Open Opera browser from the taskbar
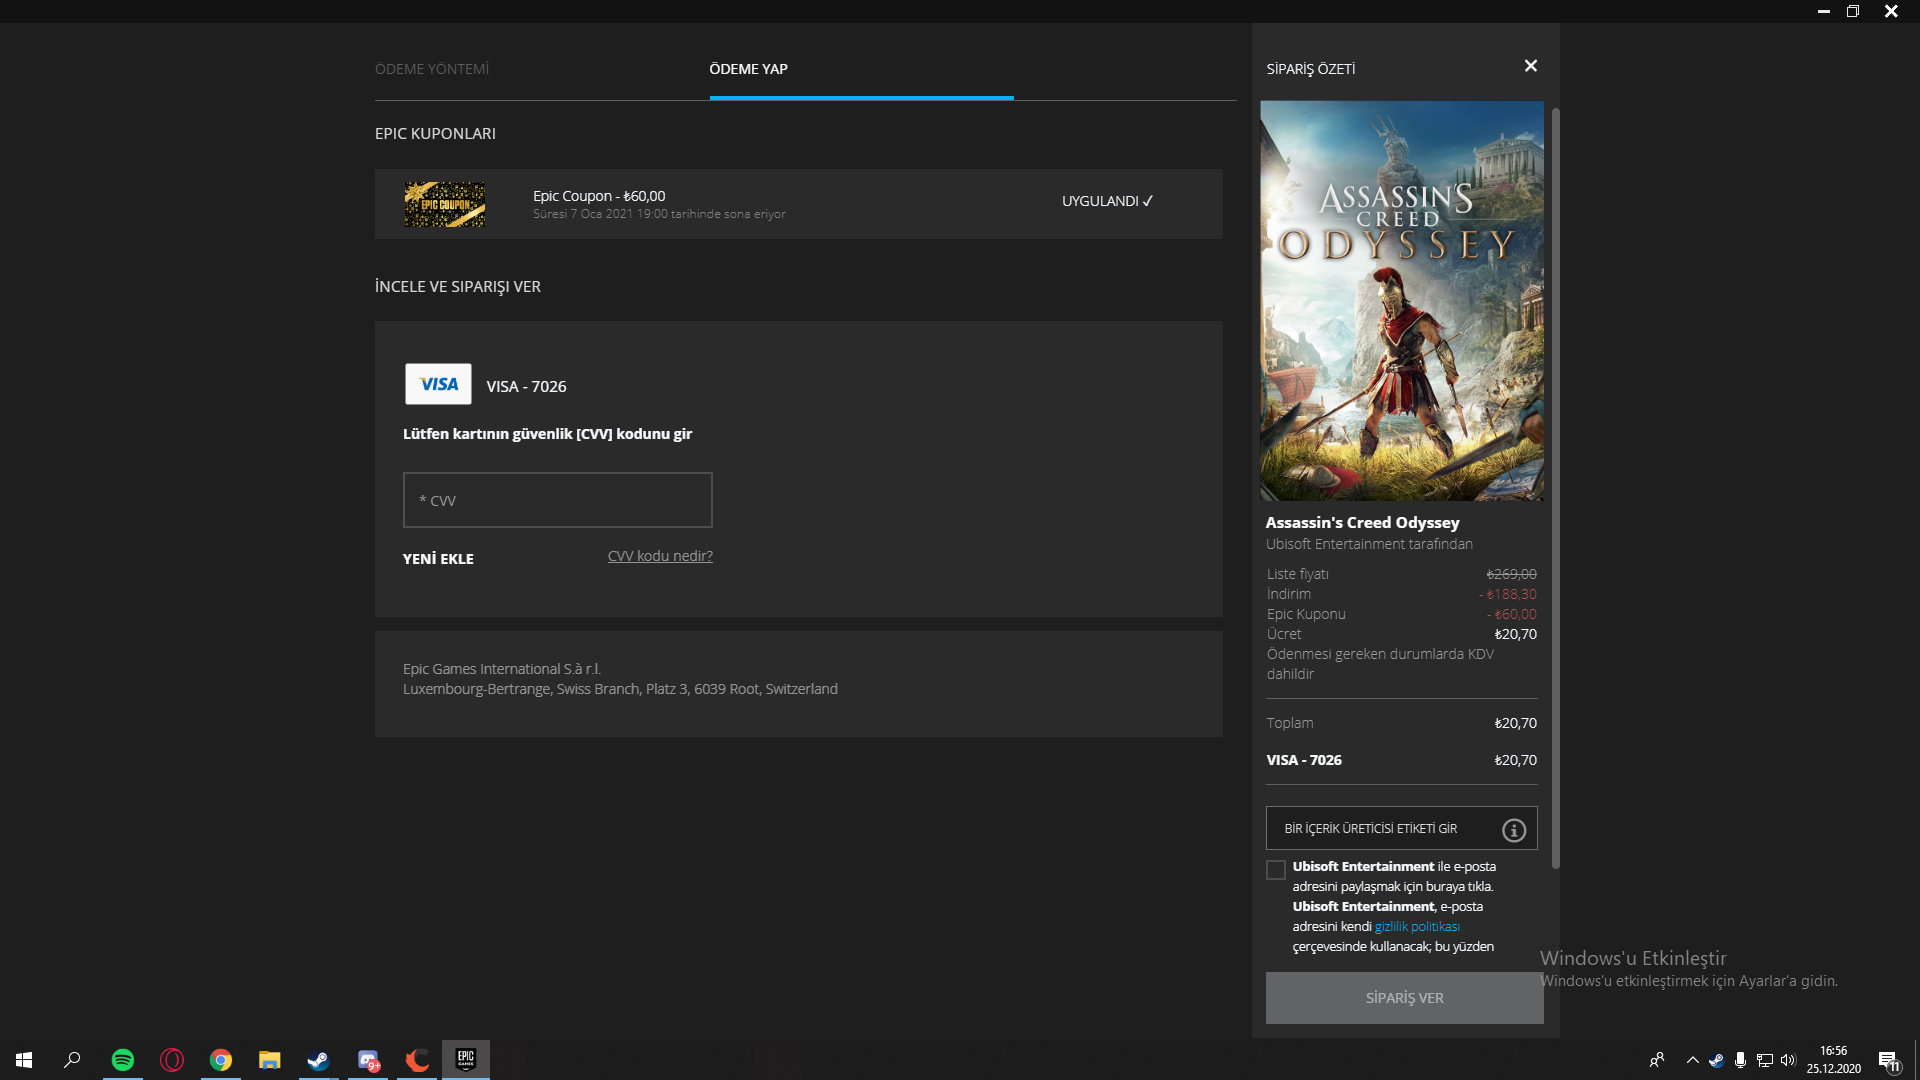The width and height of the screenshot is (1920, 1080). (172, 1060)
